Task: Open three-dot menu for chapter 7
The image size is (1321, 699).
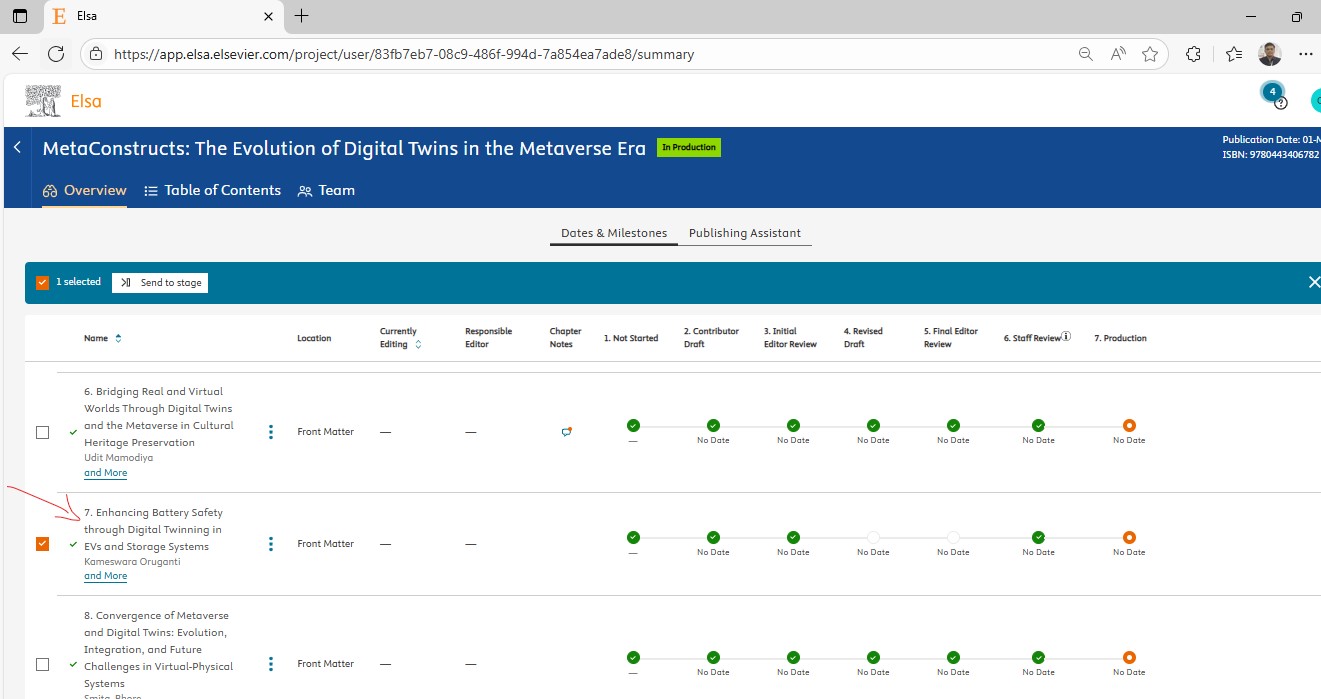Action: coord(271,544)
